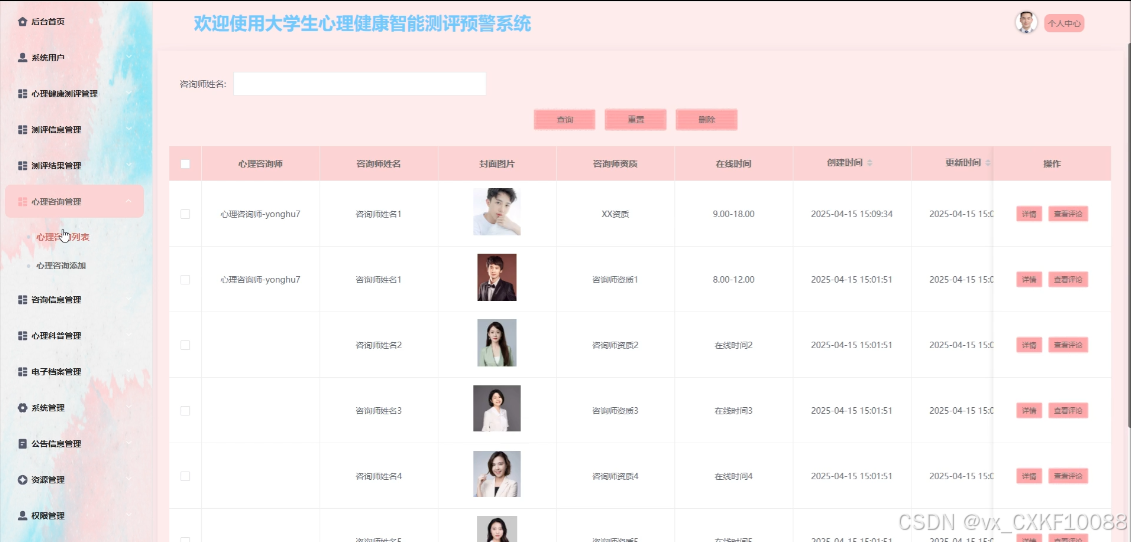Image resolution: width=1131 pixels, height=542 pixels.
Task: Tick the checkbox for the 咨询师姓名3 row
Action: pyautogui.click(x=185, y=411)
